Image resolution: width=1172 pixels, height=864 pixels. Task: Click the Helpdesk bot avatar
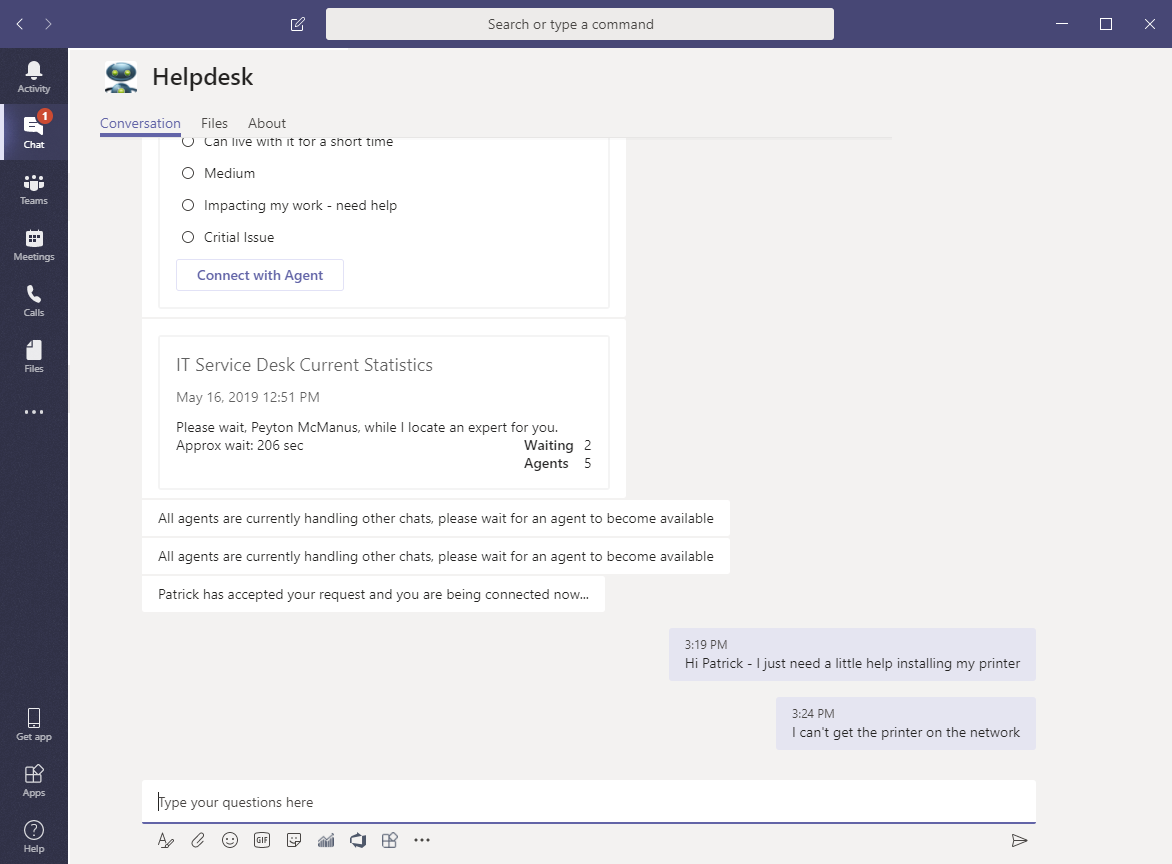[120, 77]
